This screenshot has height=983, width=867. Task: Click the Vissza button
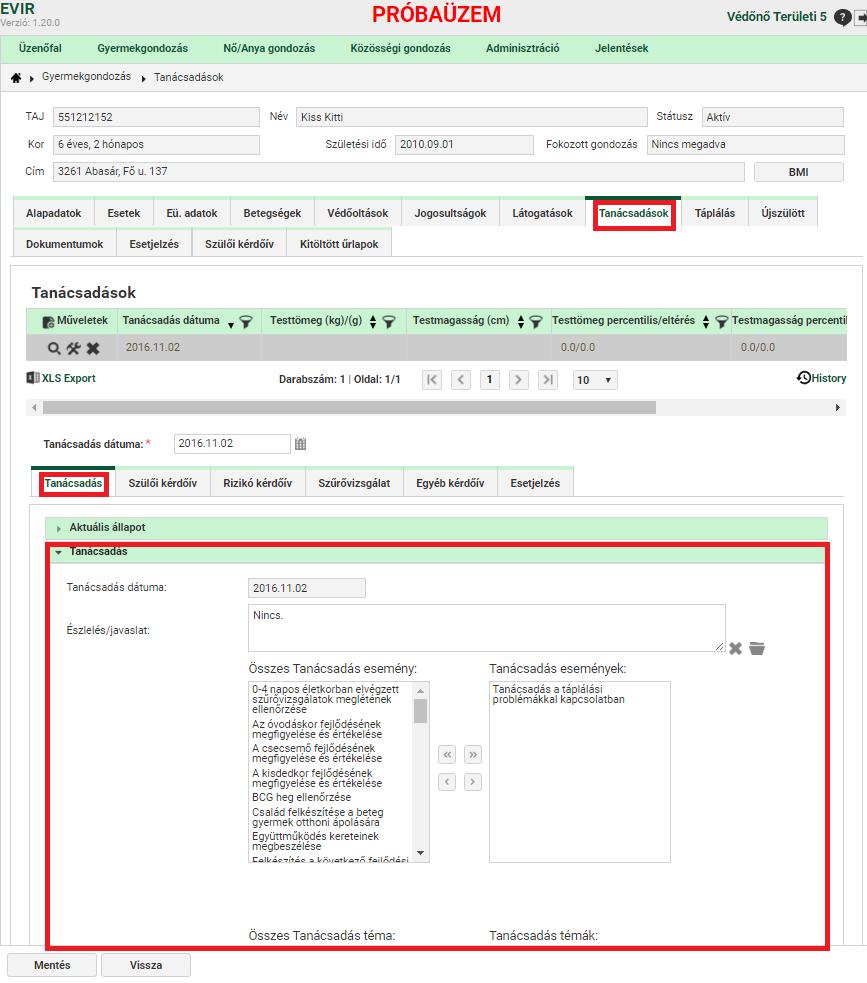coord(145,965)
